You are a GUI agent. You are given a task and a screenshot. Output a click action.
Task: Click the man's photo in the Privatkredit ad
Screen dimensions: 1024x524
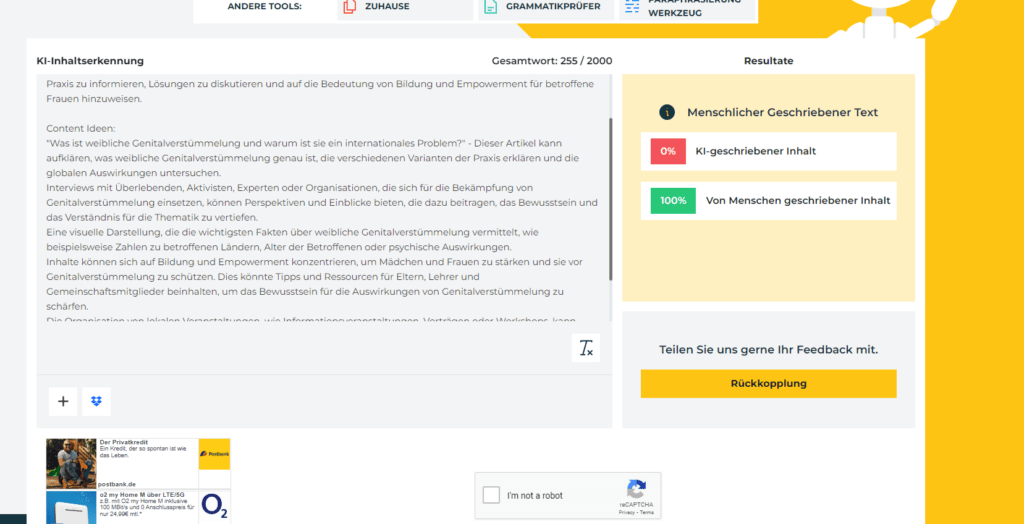point(71,464)
